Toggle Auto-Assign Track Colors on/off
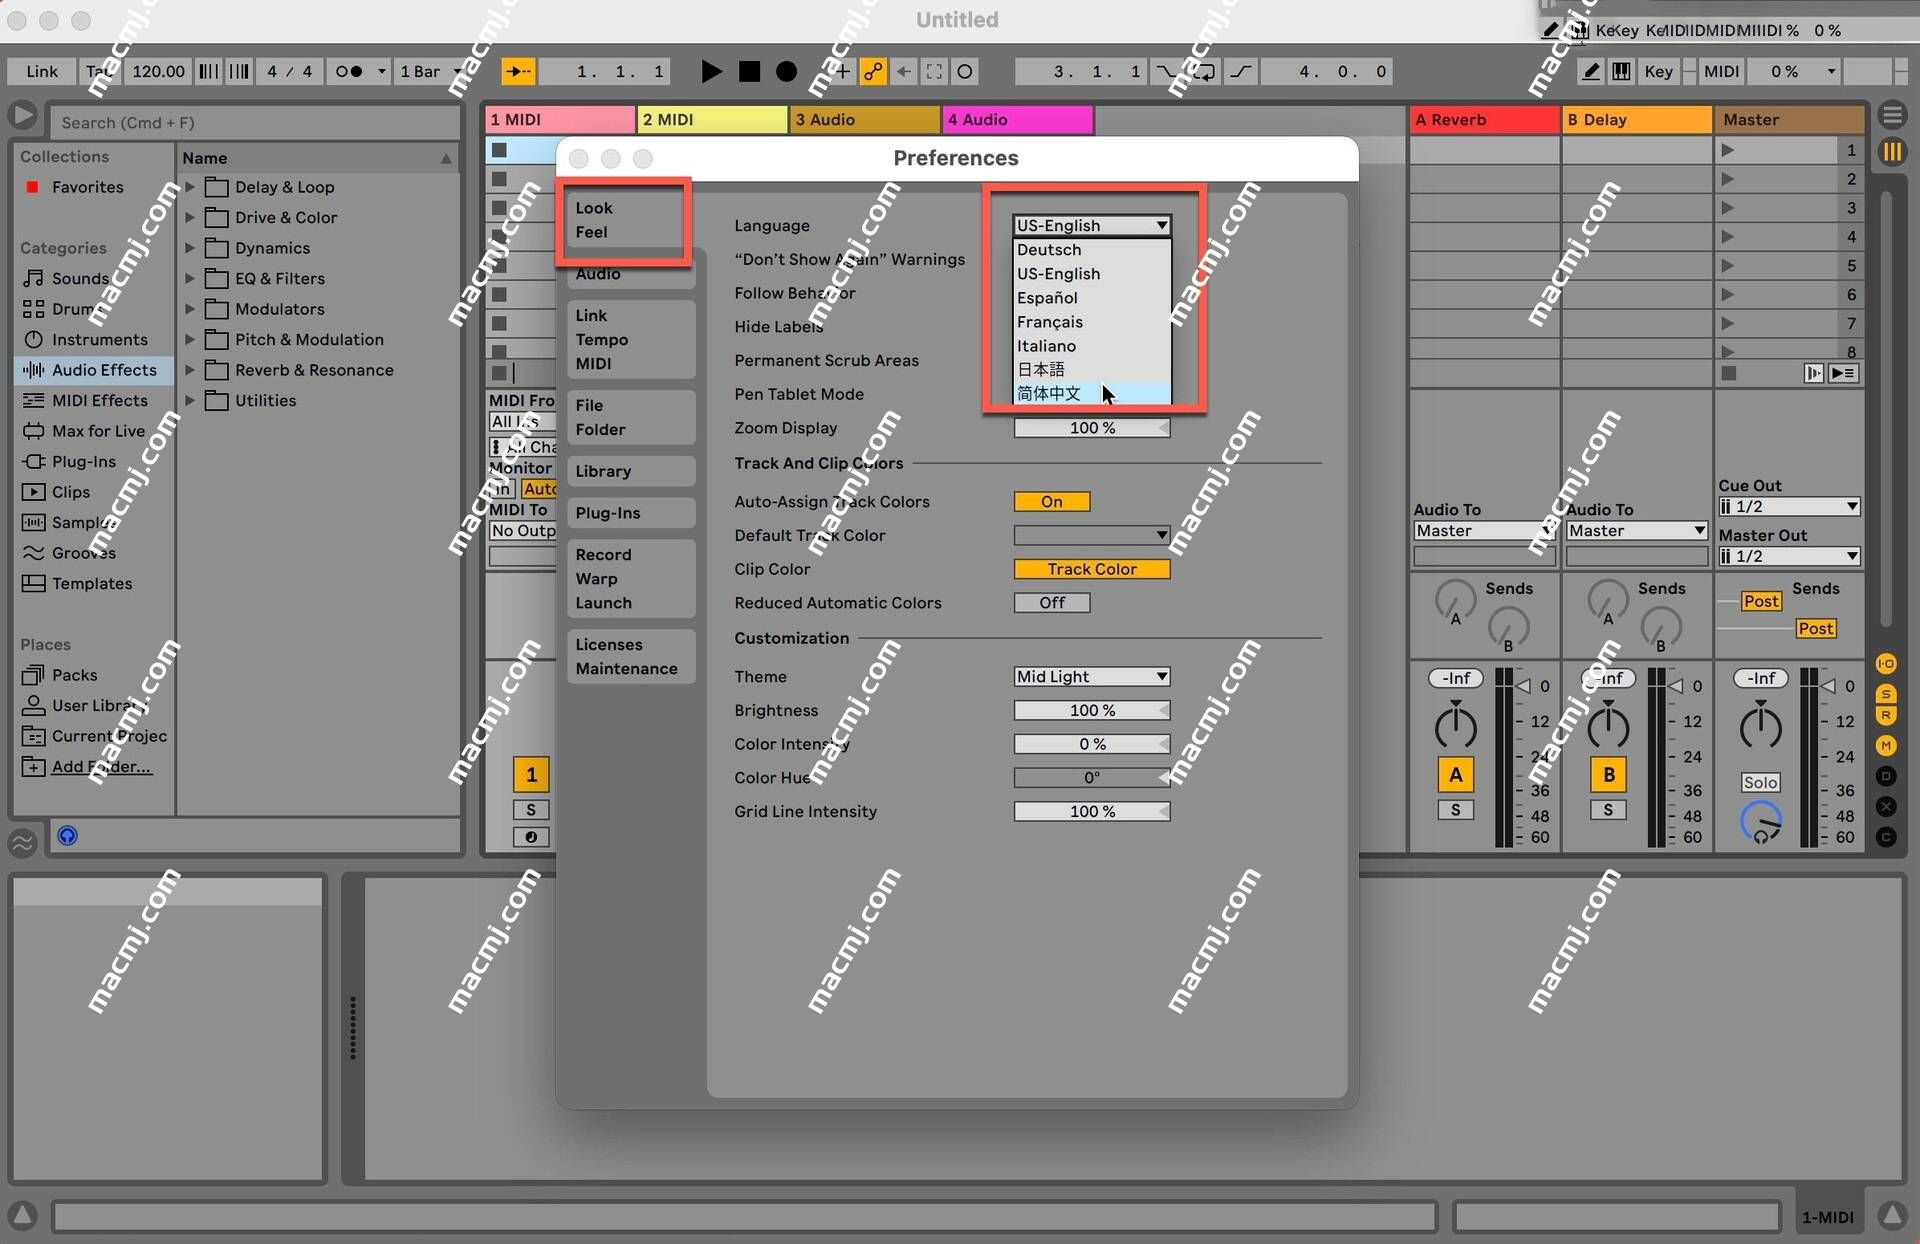This screenshot has width=1920, height=1244. (x=1052, y=501)
